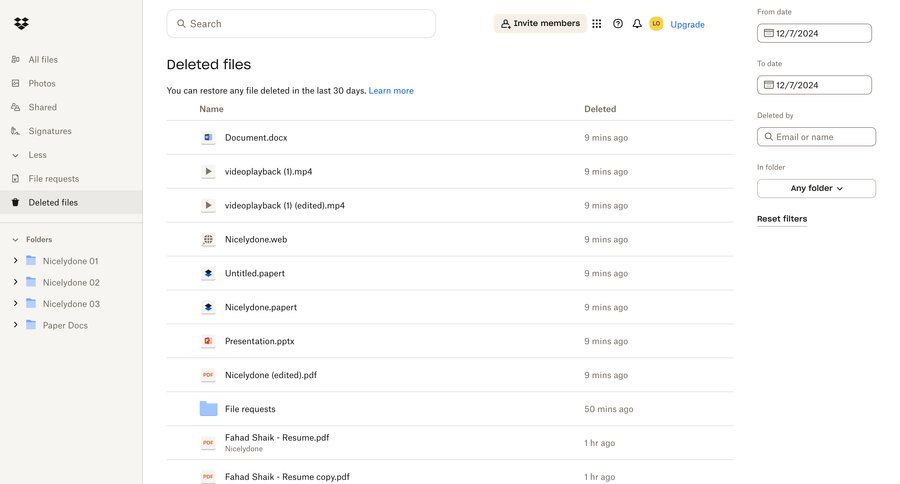The width and height of the screenshot is (900, 484).
Task: Click the PDF icon beside Fahad Shaik - Resume copy.pdf
Action: point(208,477)
